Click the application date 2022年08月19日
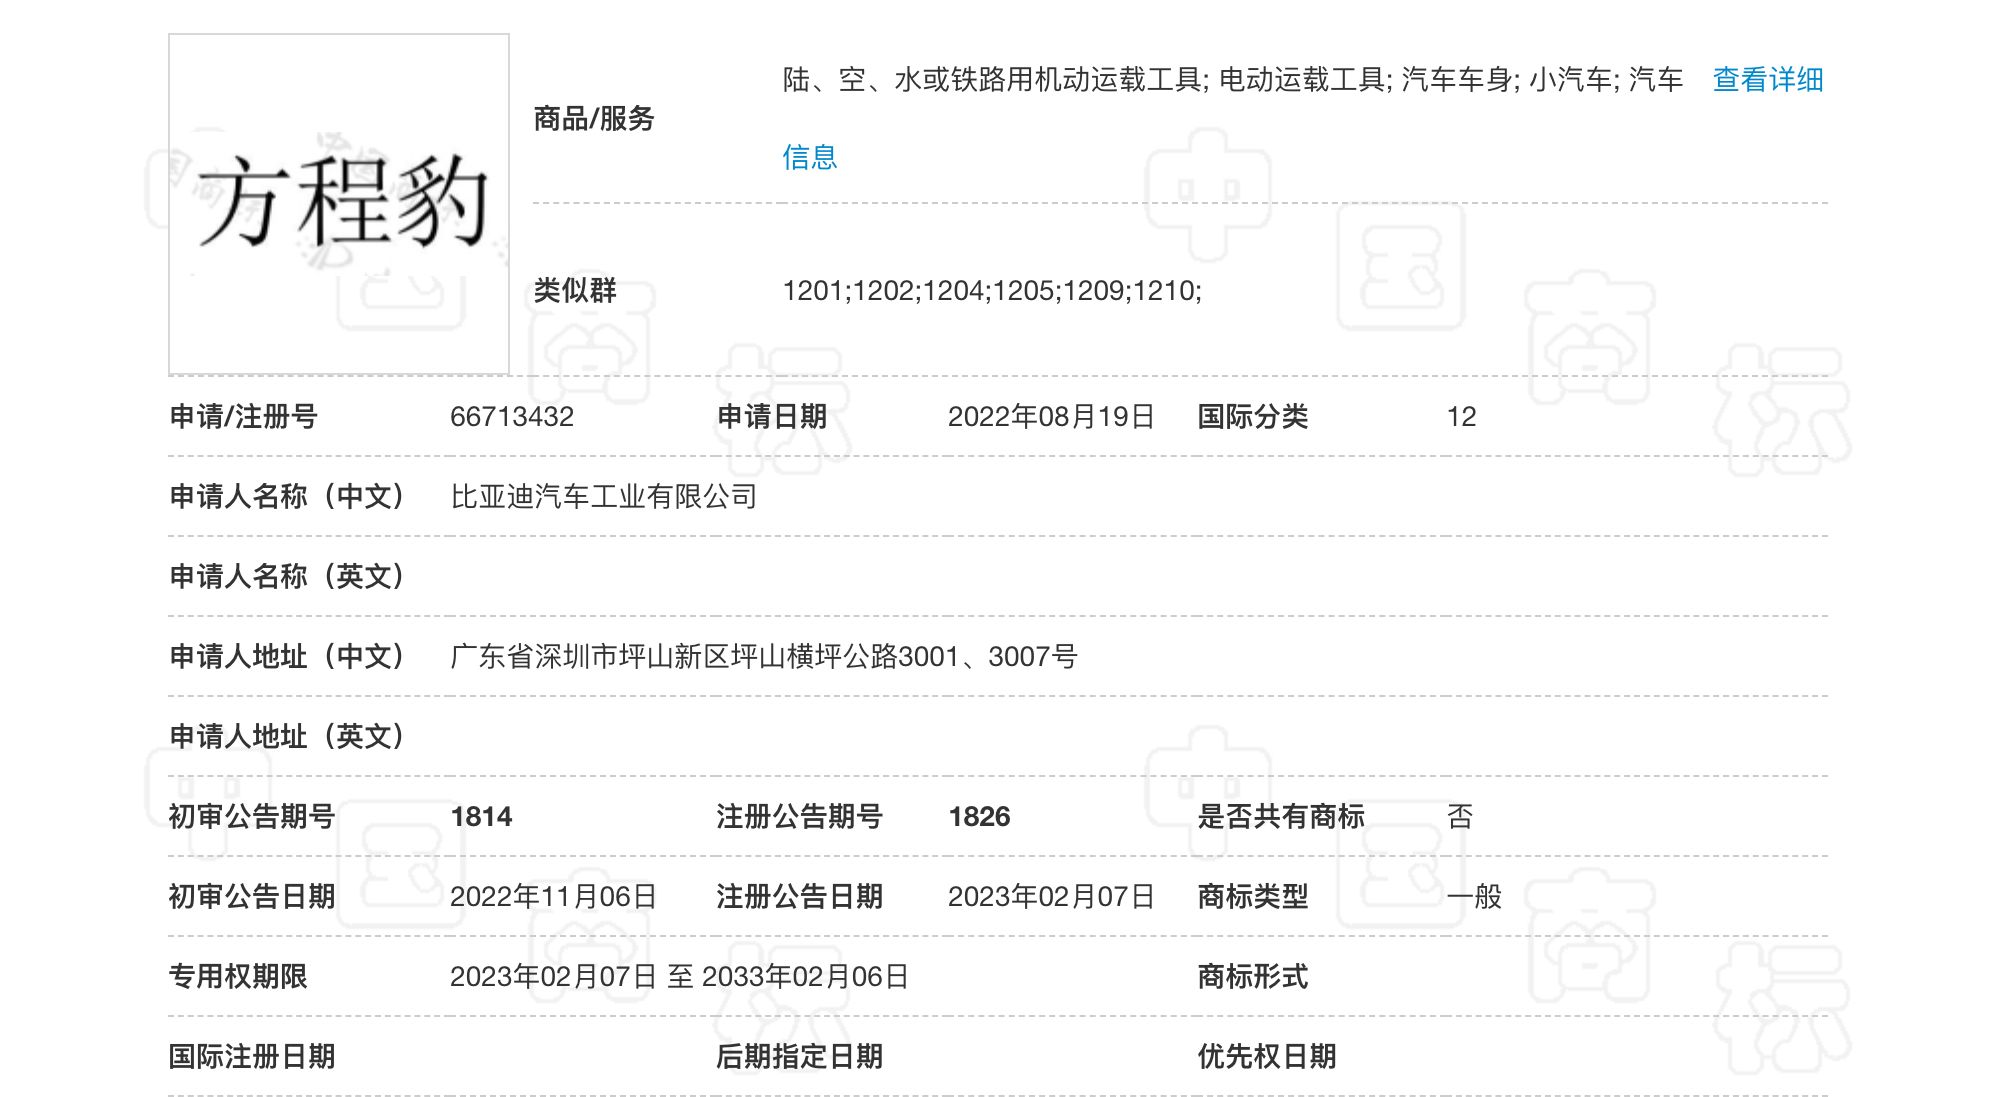 point(1051,417)
